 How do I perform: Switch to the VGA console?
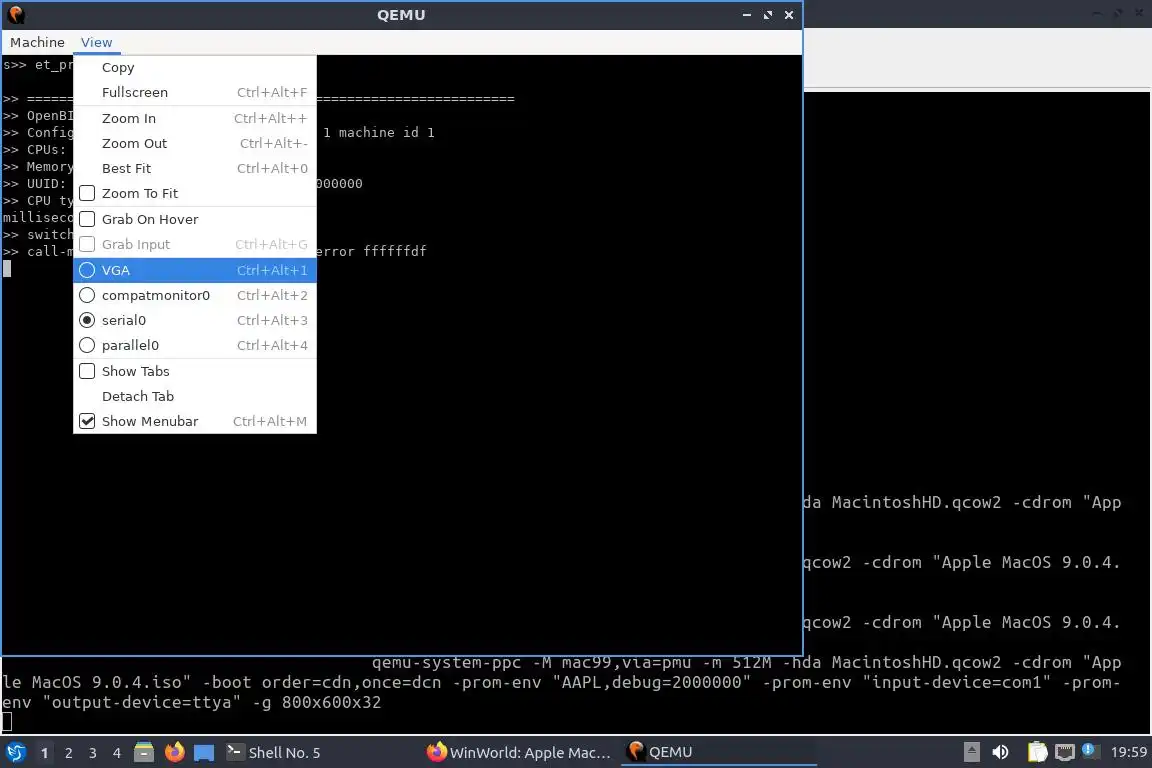pos(195,270)
